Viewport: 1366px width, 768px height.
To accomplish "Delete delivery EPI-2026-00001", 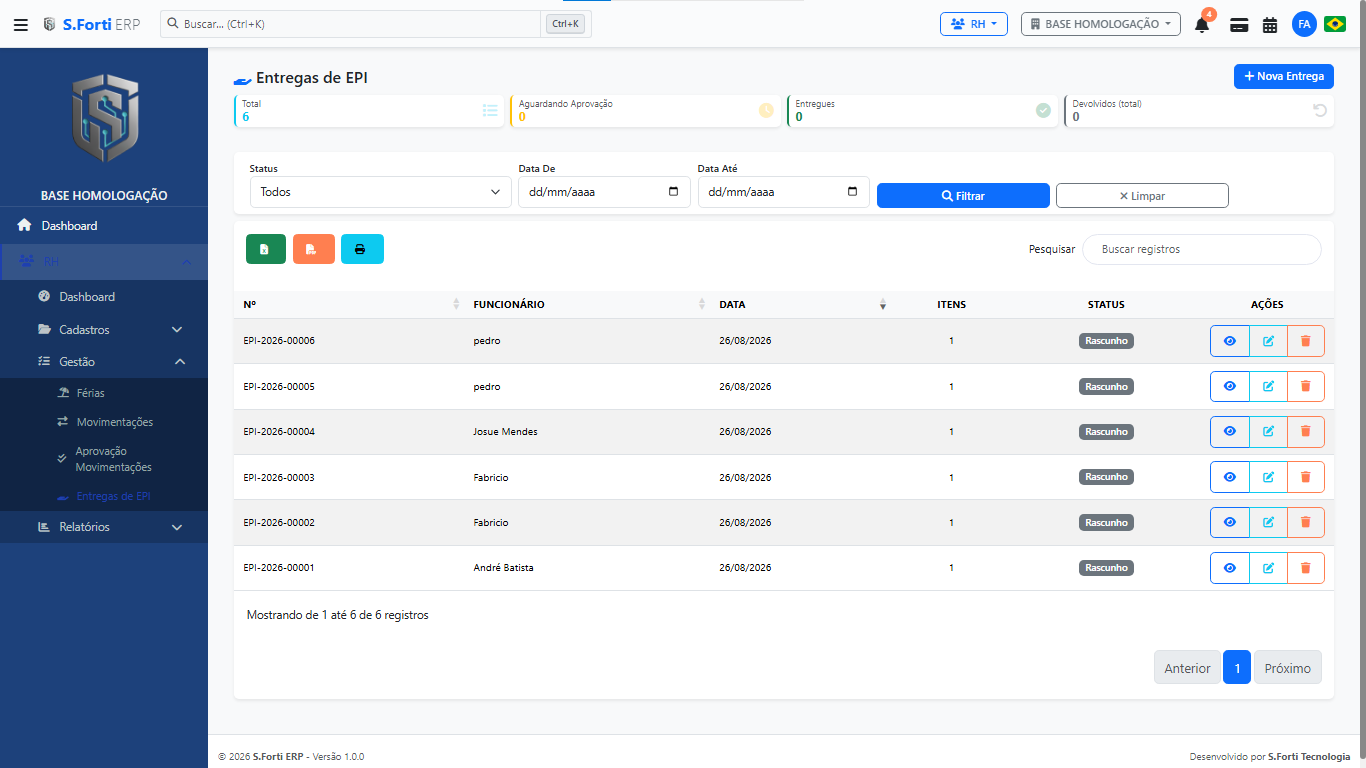I will tap(1306, 568).
